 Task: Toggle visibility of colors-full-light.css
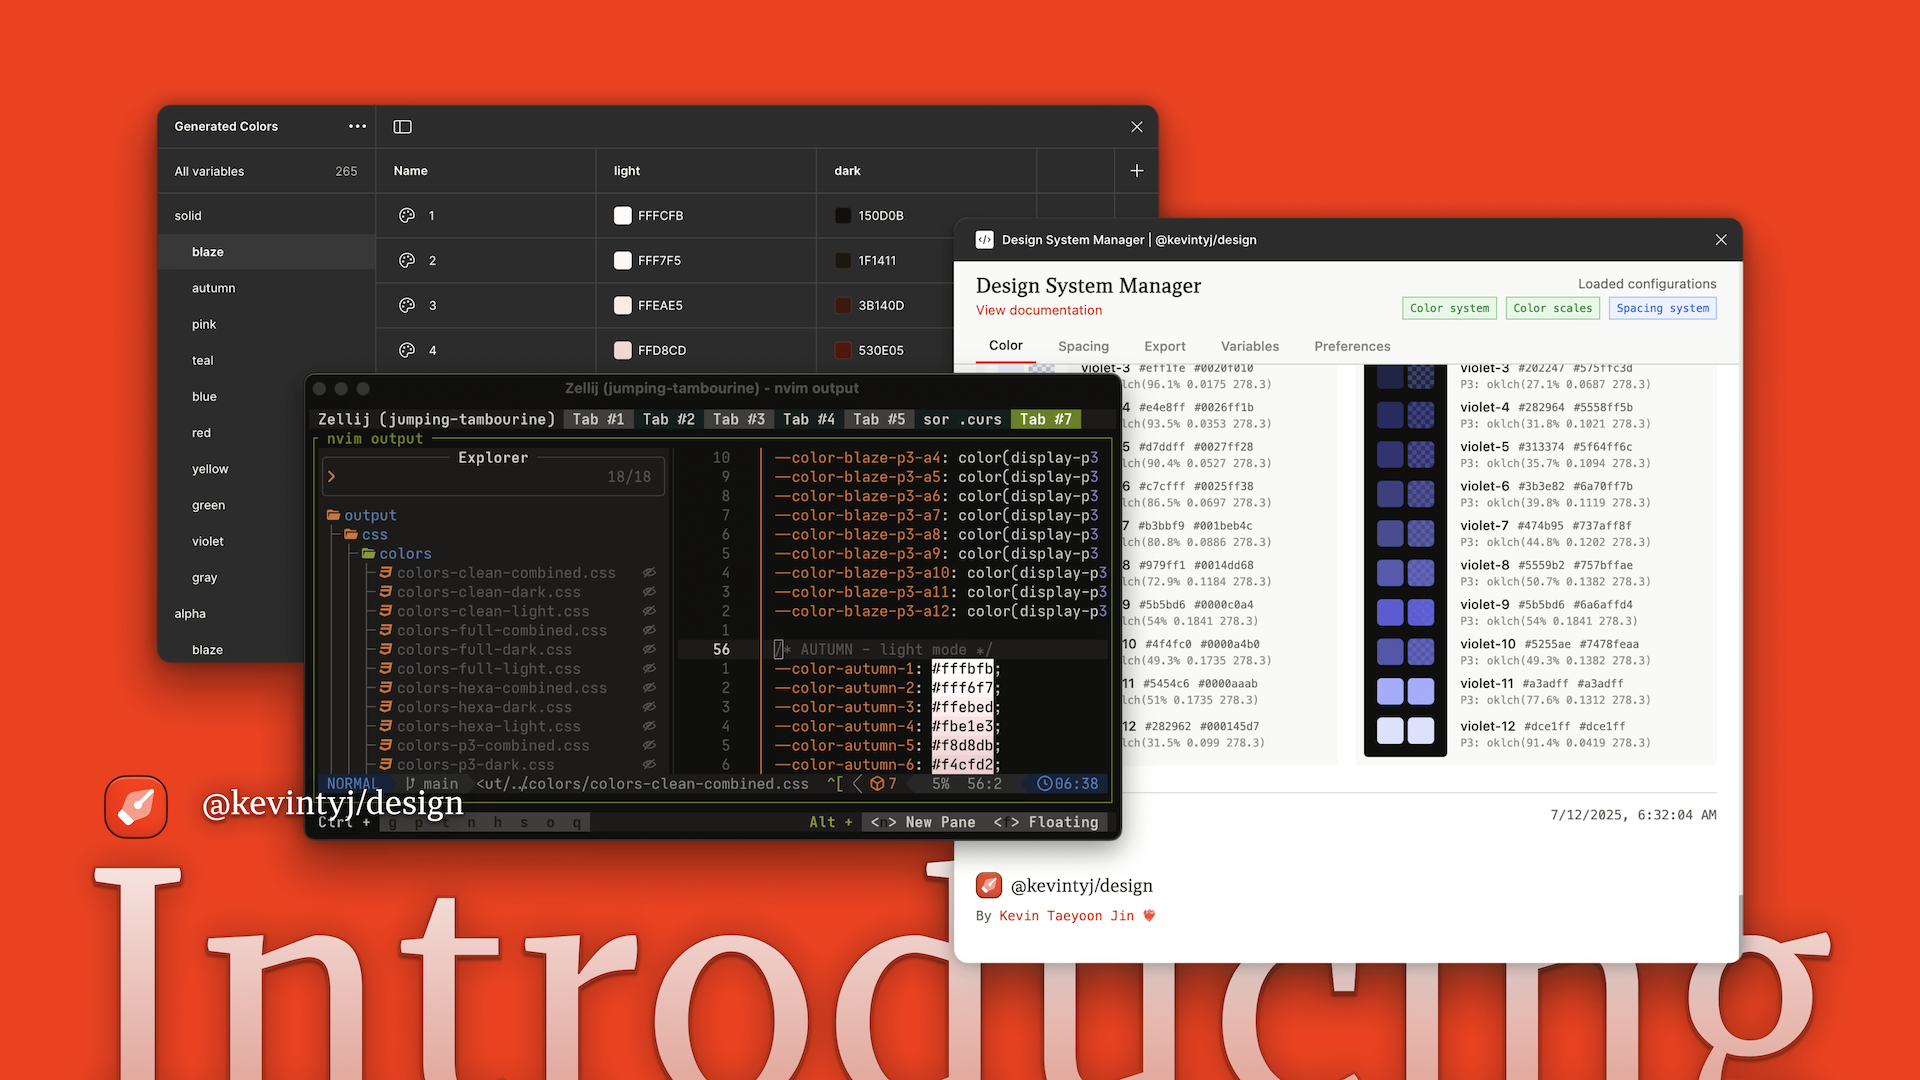(x=649, y=669)
